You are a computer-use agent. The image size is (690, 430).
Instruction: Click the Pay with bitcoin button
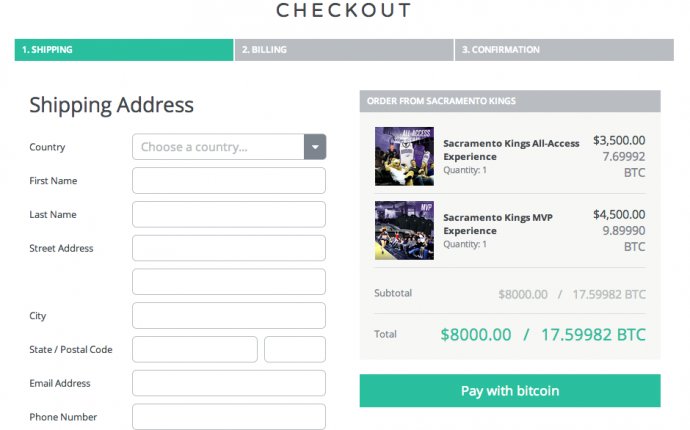click(510, 391)
